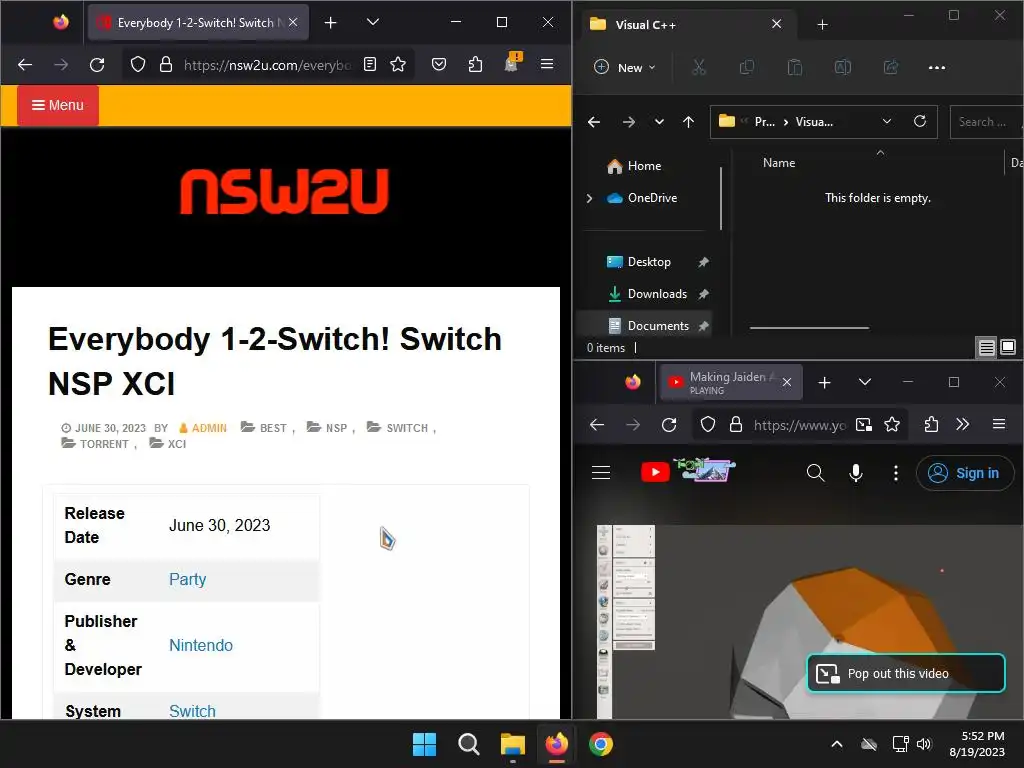This screenshot has height=768, width=1024.
Task: Click the Paste icon in Explorer toolbar
Action: (795, 67)
